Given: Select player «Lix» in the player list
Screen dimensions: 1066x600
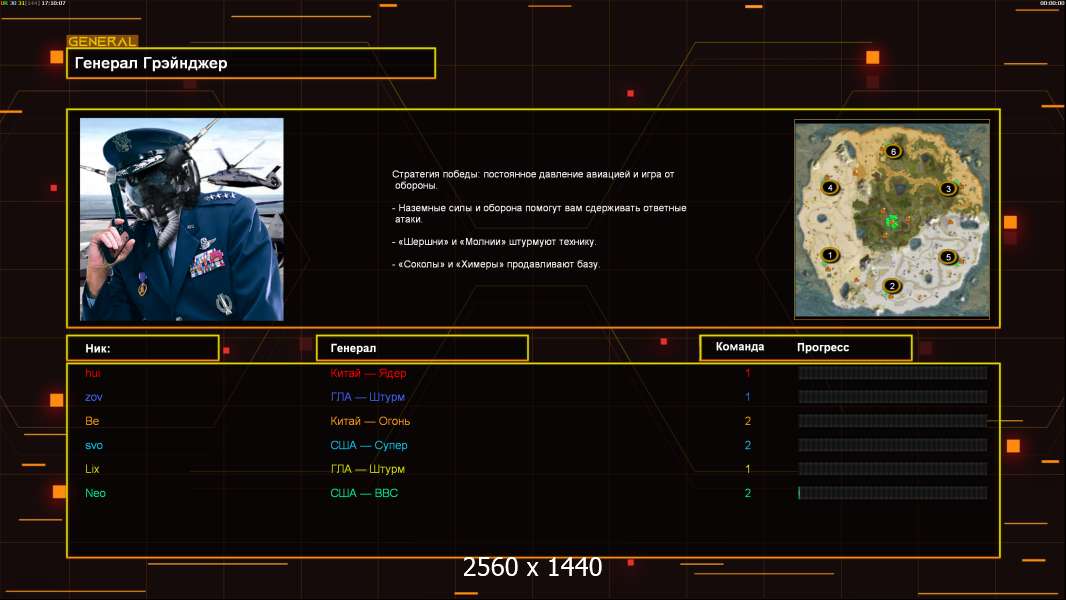Looking at the screenshot, I should 93,469.
